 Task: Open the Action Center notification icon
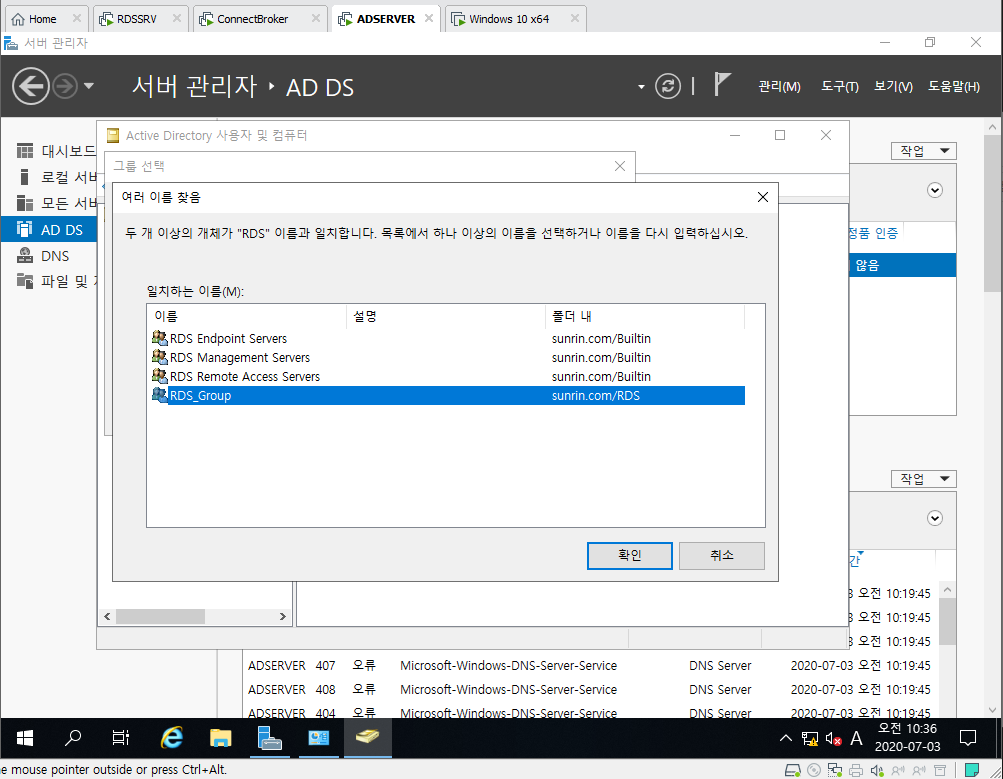968,738
